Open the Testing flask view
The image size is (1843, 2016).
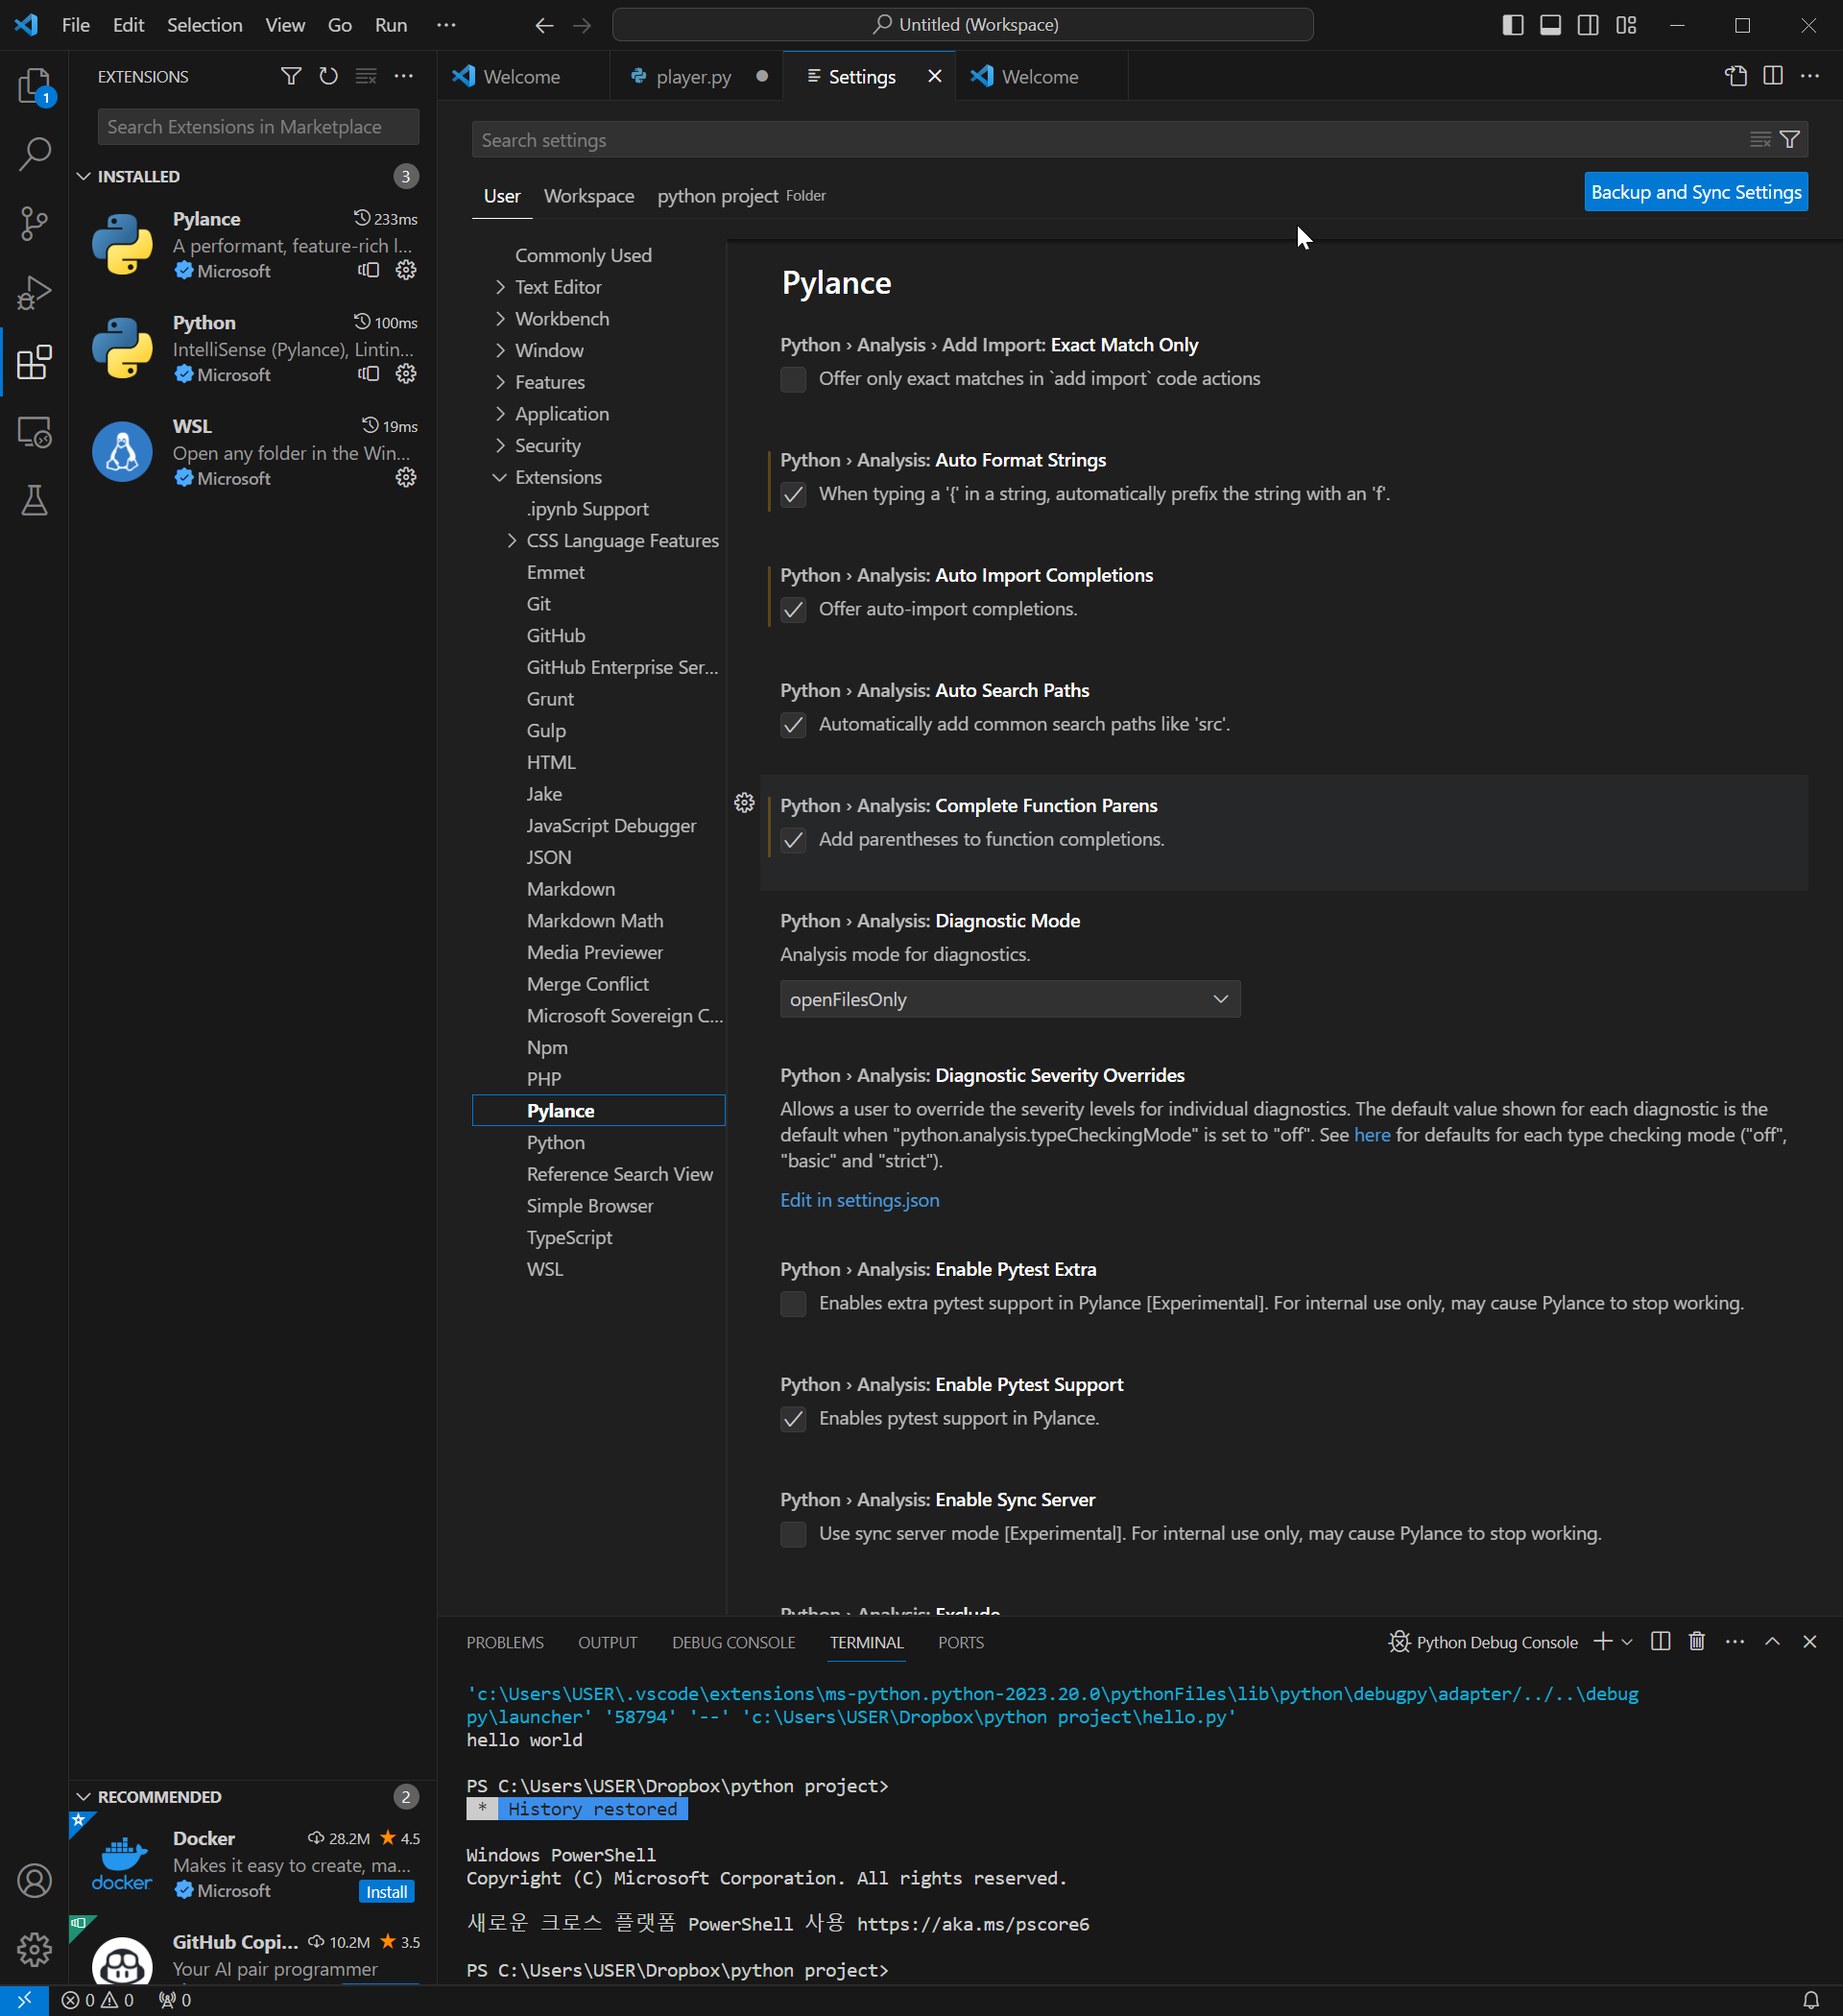click(x=35, y=500)
